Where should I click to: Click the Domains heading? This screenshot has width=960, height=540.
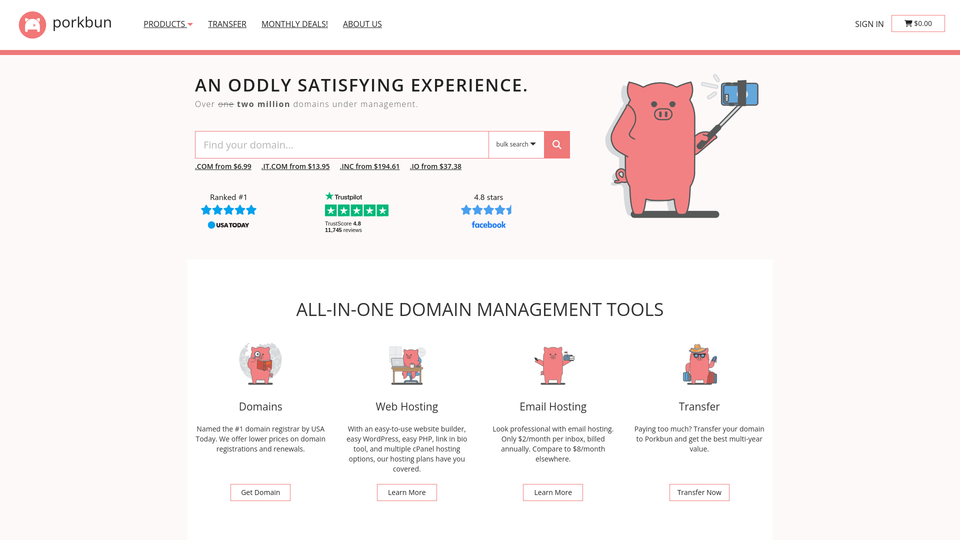point(260,407)
